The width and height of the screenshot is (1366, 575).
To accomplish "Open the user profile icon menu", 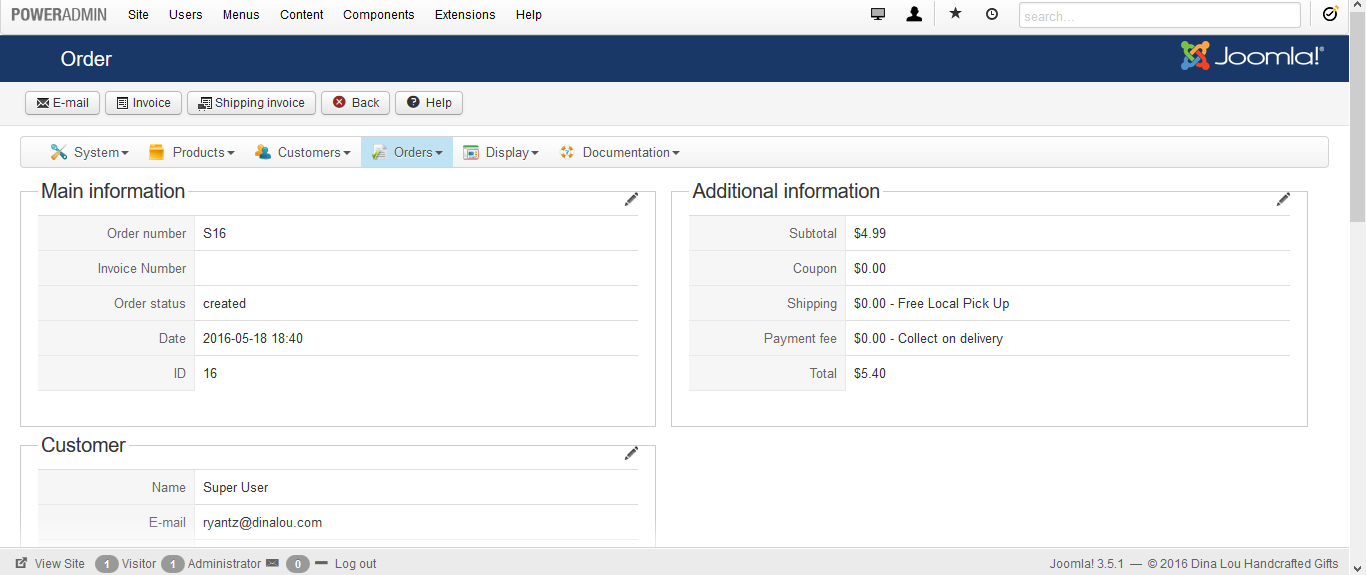I will pos(914,14).
